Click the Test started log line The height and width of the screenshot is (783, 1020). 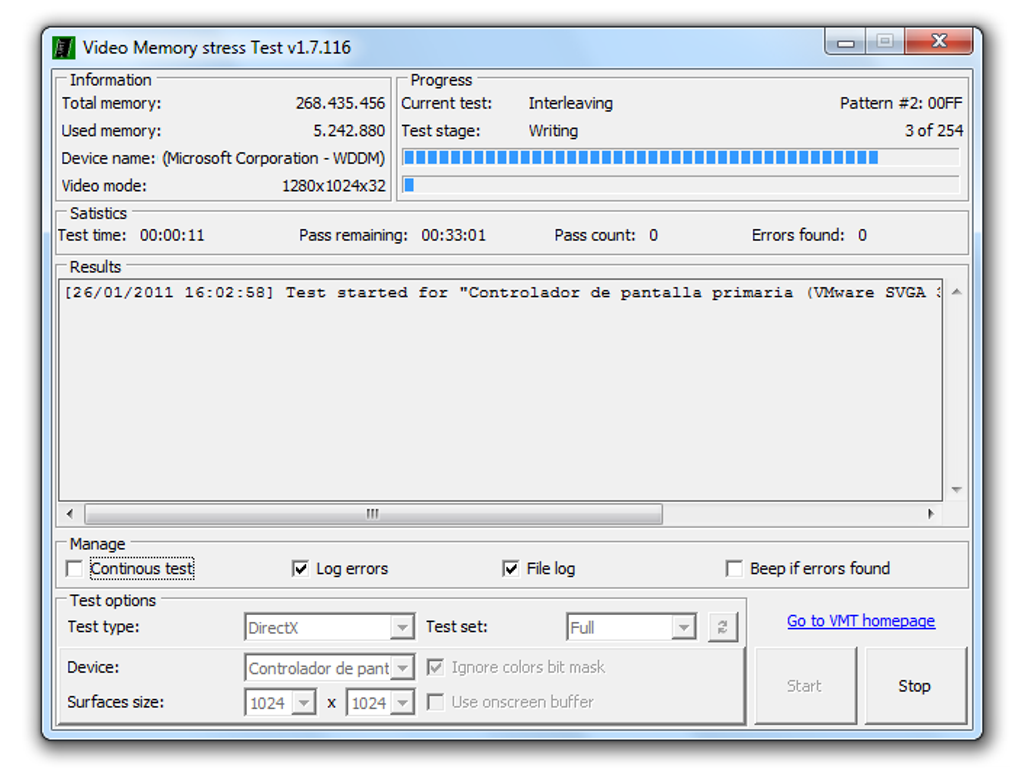(x=502, y=293)
